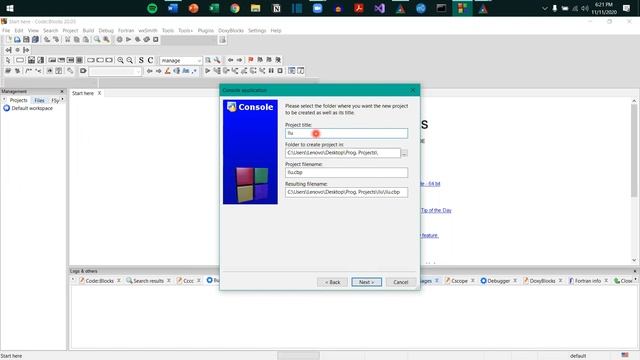The height and width of the screenshot is (360, 640).
Task: Click the Cut toolbar icon
Action: [x=67, y=40]
